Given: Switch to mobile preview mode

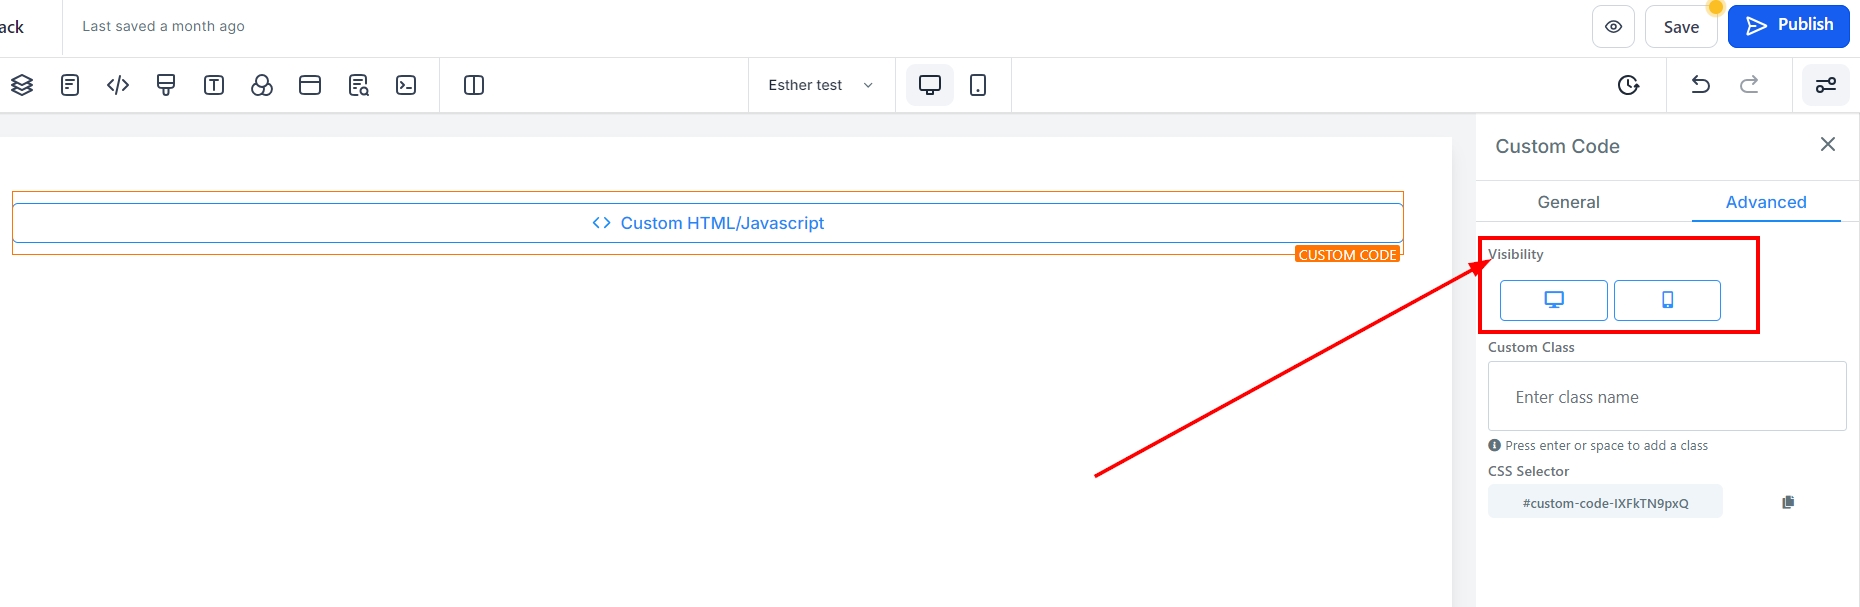Looking at the screenshot, I should coord(978,85).
